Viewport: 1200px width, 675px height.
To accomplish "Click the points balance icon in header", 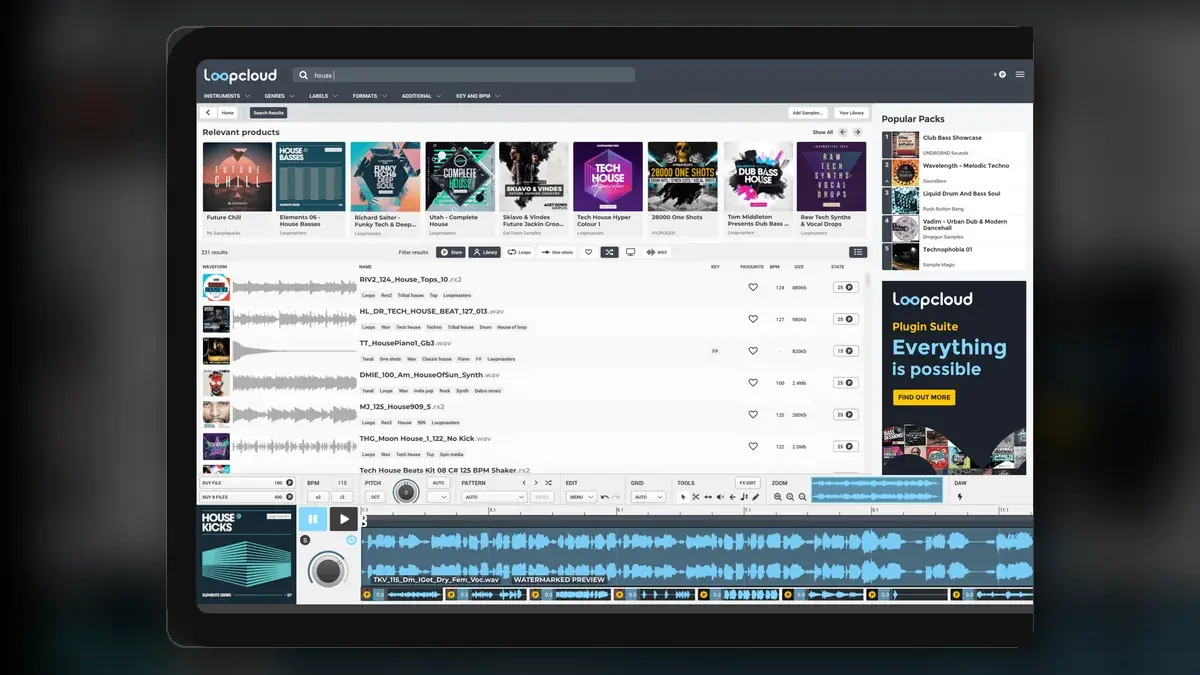I will (1001, 74).
